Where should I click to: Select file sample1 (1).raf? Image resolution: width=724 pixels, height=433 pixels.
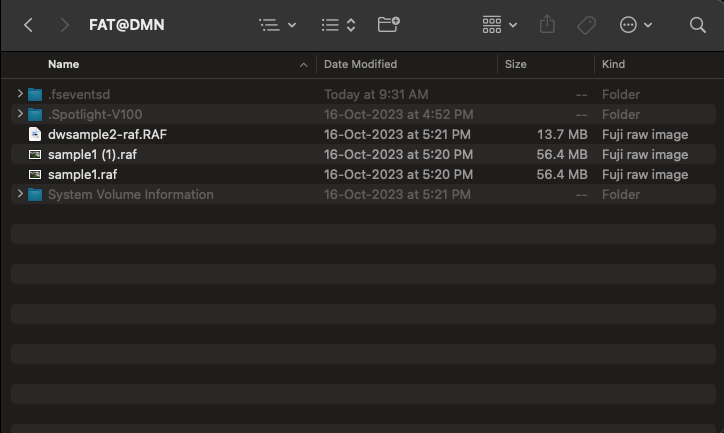click(x=92, y=155)
